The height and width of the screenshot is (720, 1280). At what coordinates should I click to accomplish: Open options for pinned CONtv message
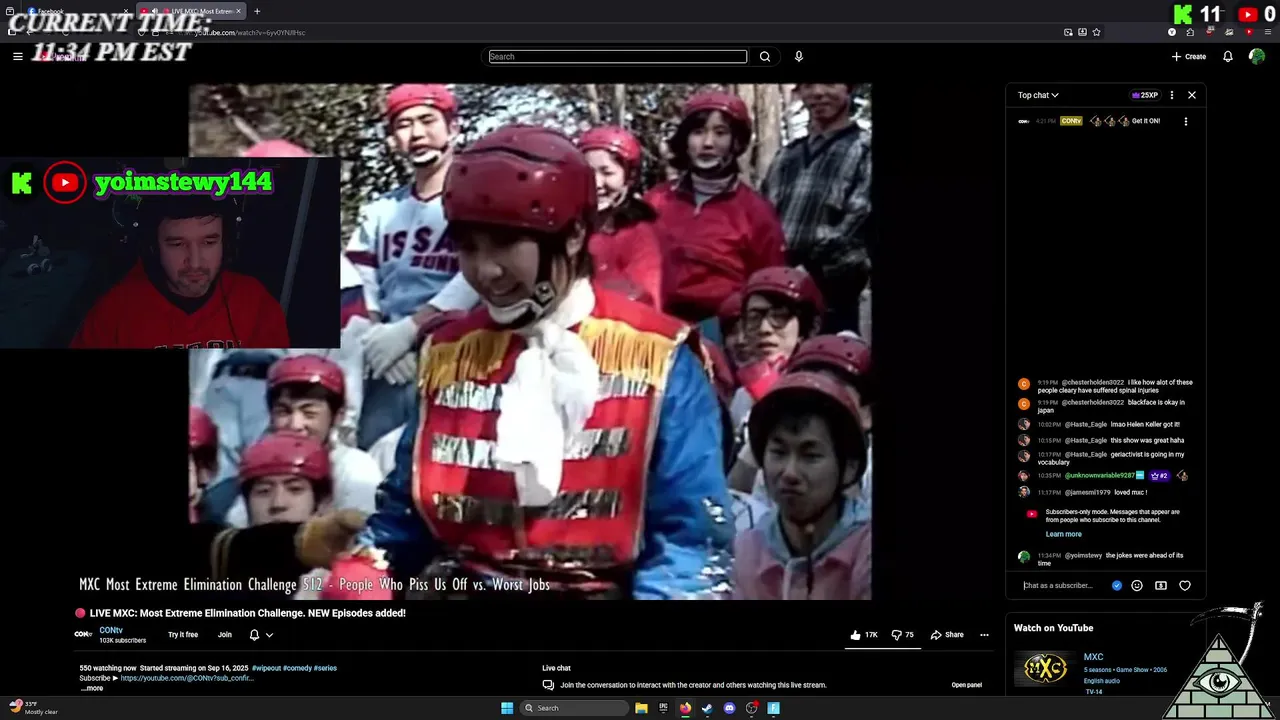point(1186,121)
